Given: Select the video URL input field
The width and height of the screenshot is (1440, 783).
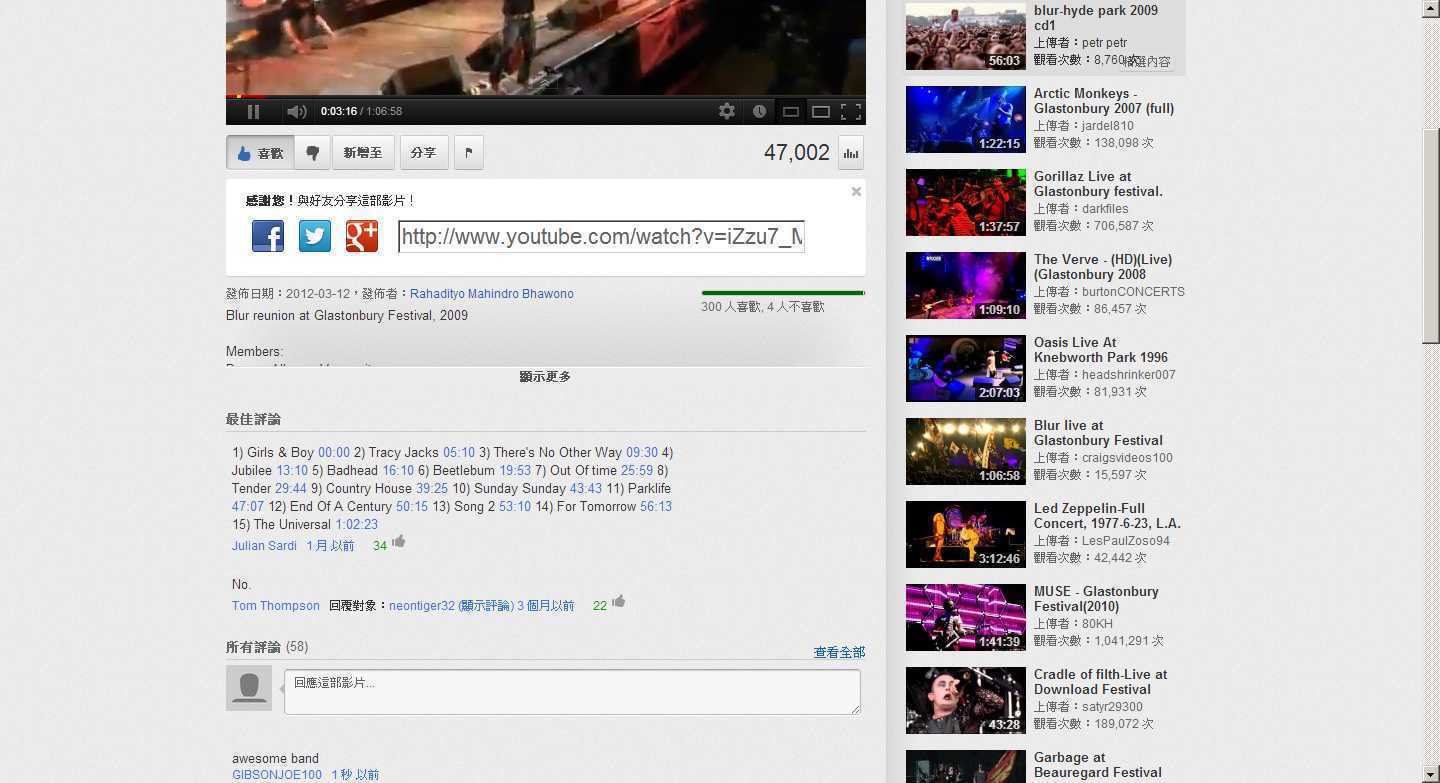Looking at the screenshot, I should (601, 237).
